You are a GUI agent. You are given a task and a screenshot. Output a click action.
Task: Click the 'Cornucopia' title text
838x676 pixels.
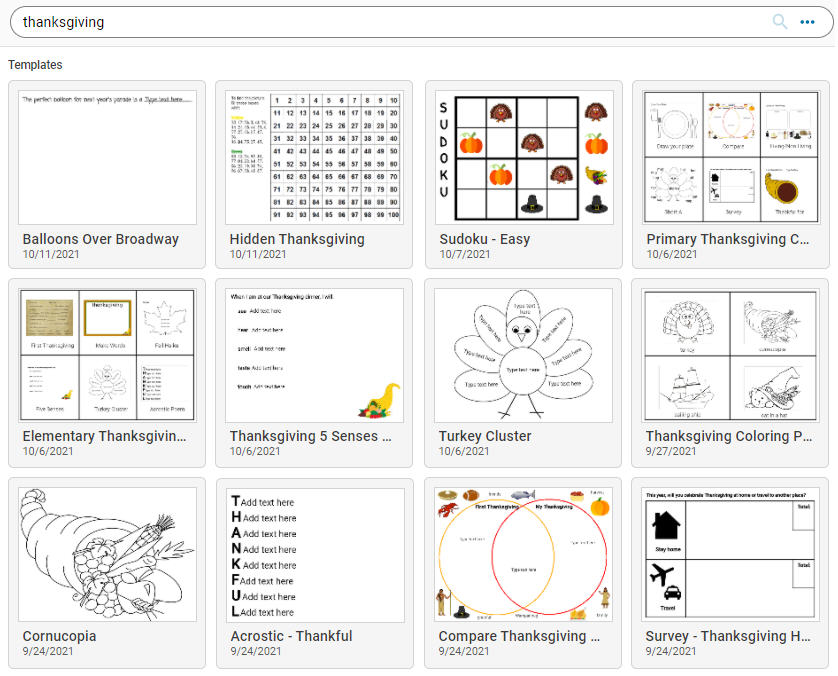(x=59, y=636)
